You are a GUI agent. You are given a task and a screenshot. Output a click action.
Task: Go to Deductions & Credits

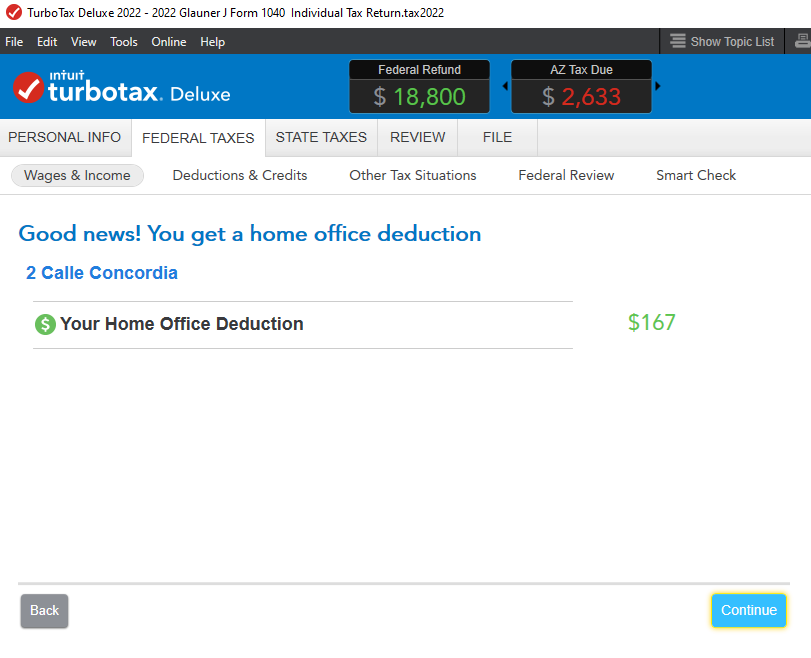coord(240,175)
